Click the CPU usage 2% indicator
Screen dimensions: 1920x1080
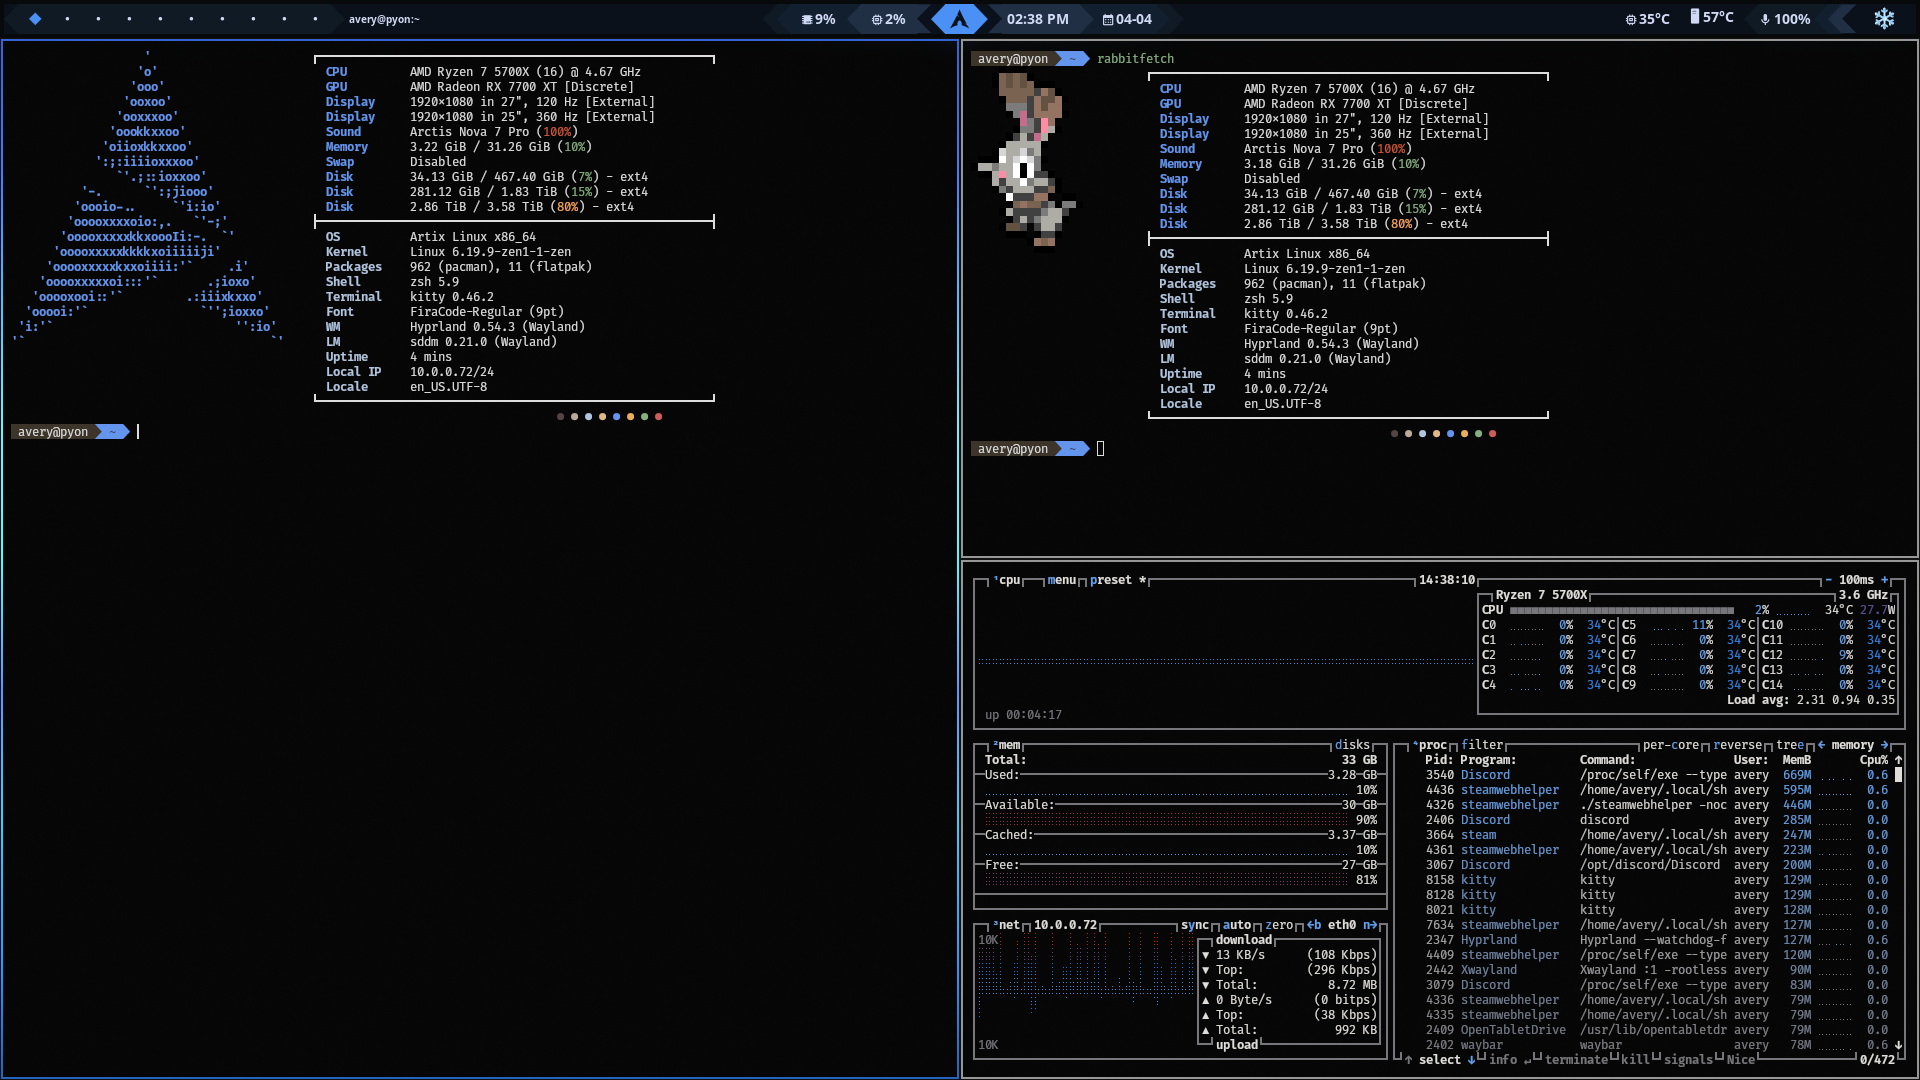[888, 19]
